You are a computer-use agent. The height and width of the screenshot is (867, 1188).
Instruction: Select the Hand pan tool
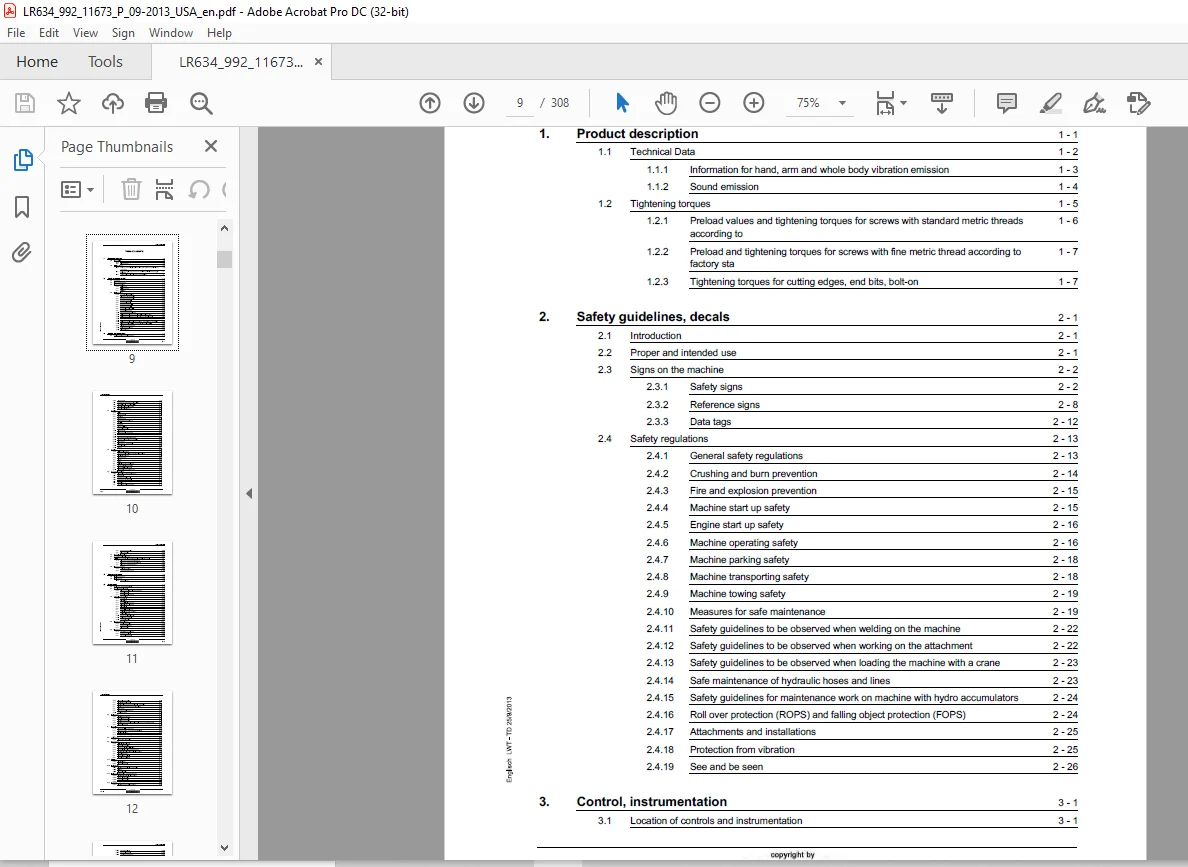pyautogui.click(x=666, y=103)
